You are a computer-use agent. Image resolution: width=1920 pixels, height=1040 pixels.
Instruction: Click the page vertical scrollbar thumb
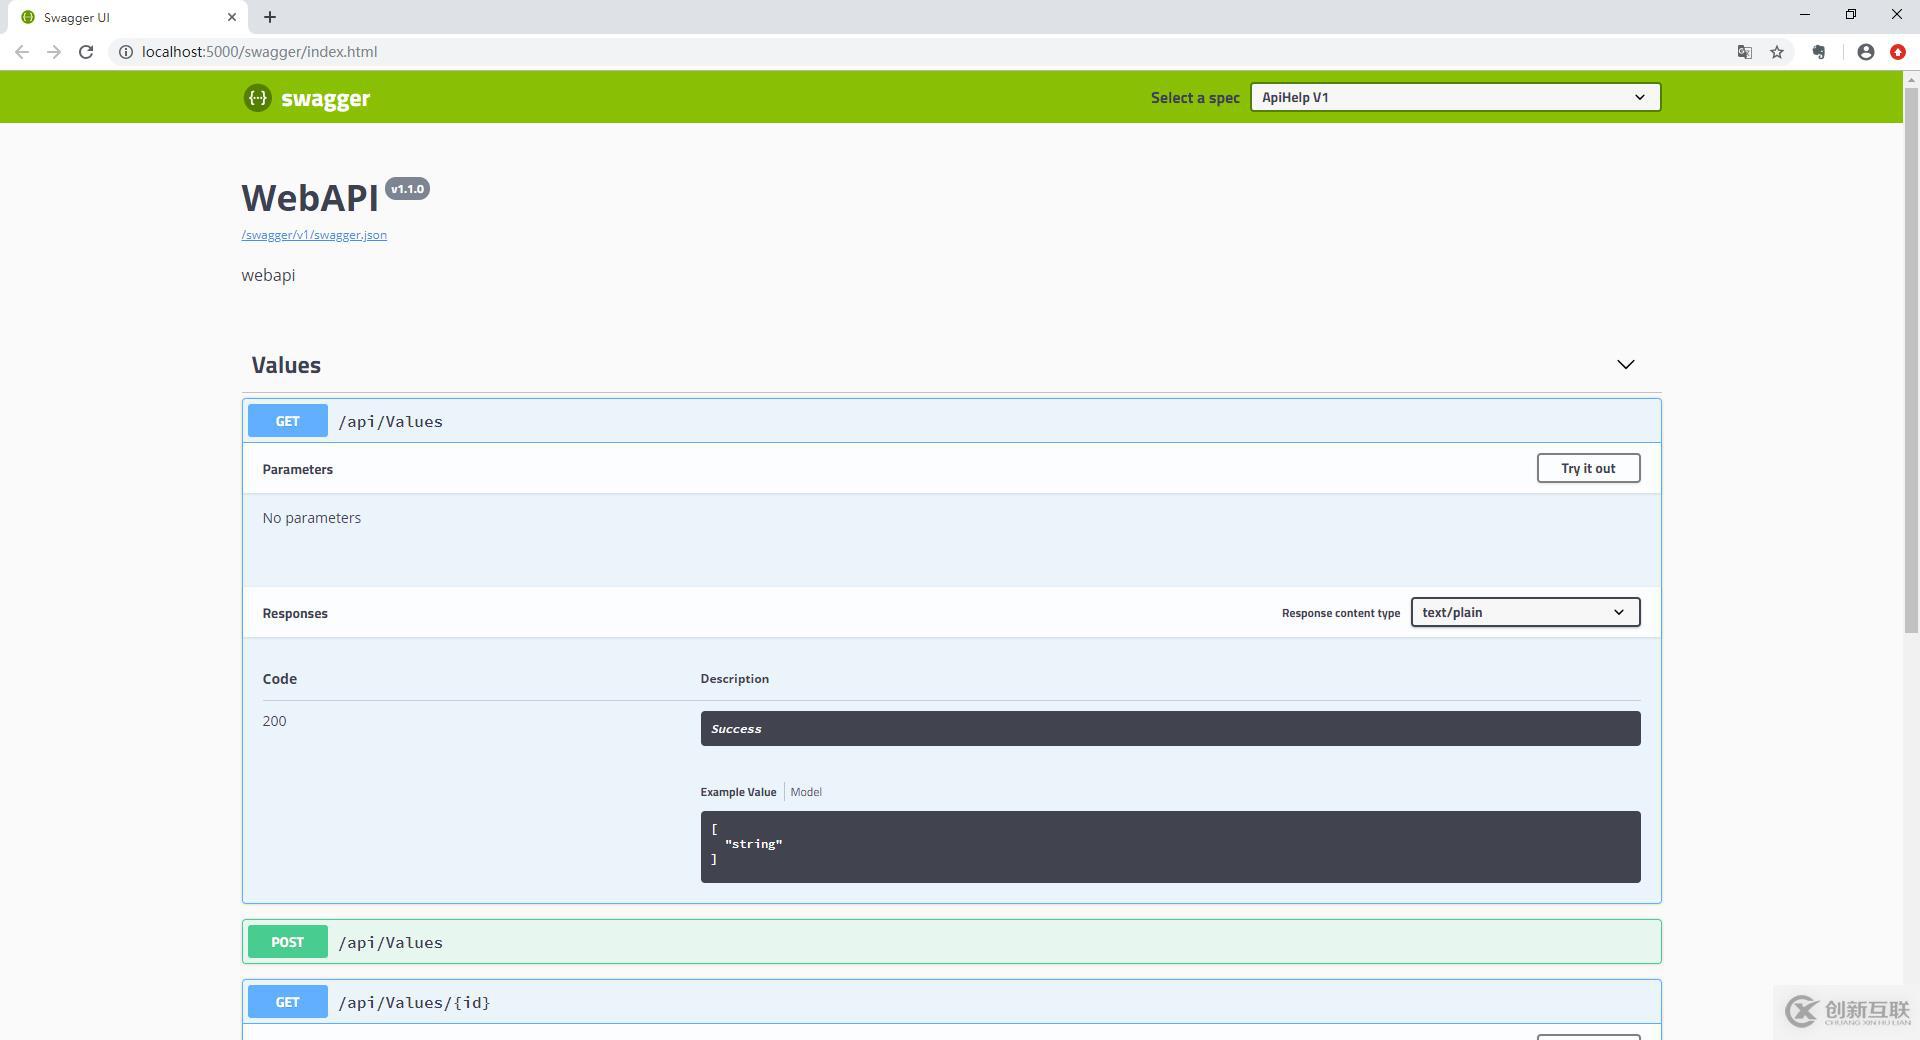[1911, 360]
